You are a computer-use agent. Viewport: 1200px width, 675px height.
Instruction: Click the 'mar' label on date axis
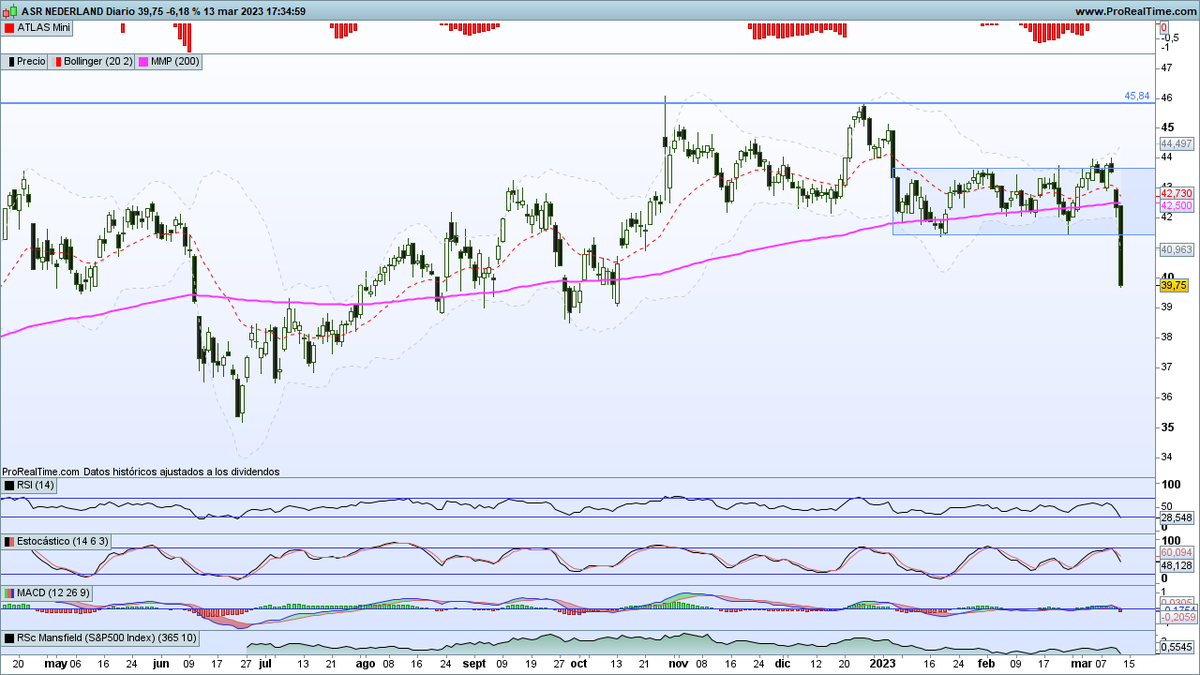click(x=1082, y=662)
